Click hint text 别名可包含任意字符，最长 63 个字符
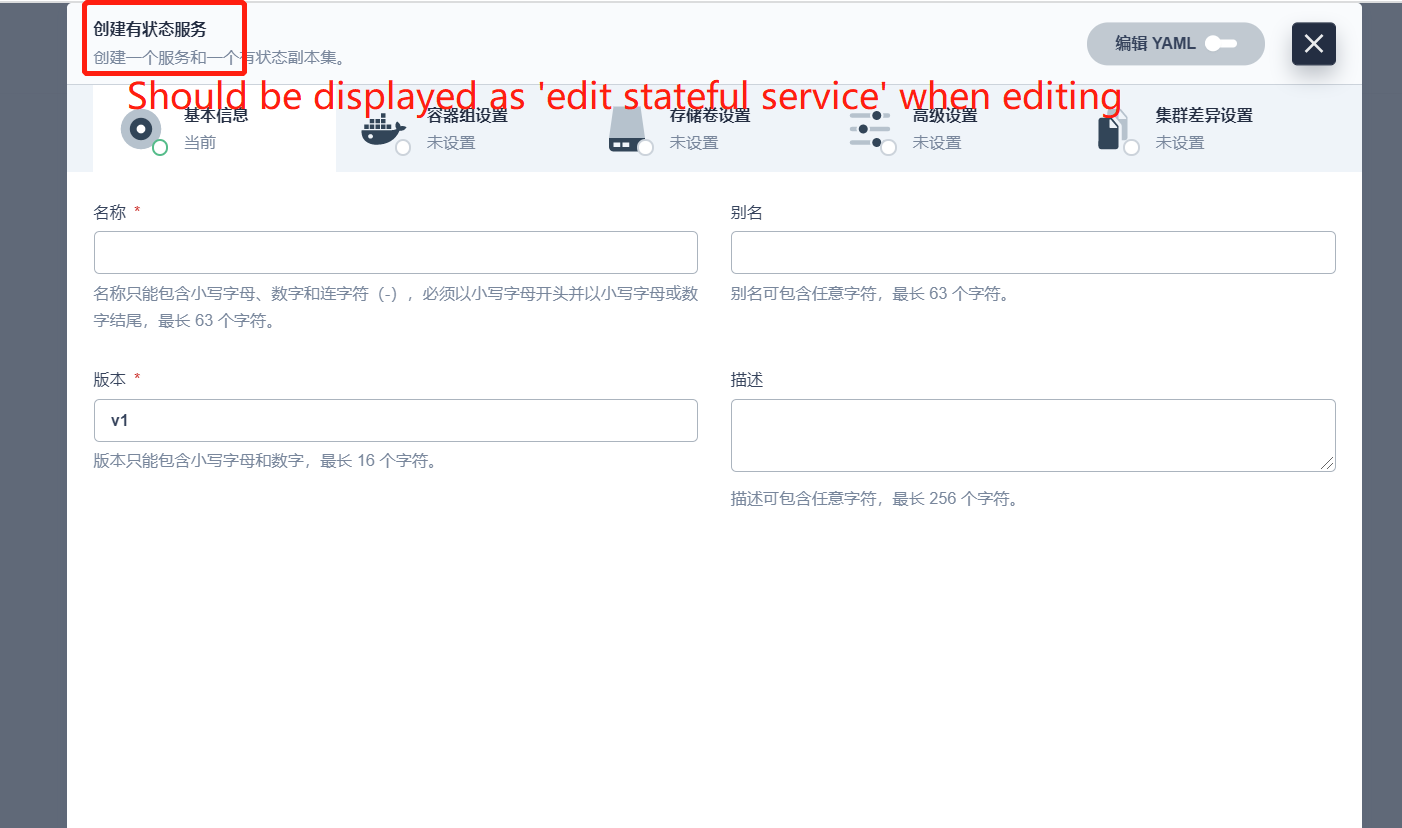The height and width of the screenshot is (828, 1402). [x=871, y=294]
